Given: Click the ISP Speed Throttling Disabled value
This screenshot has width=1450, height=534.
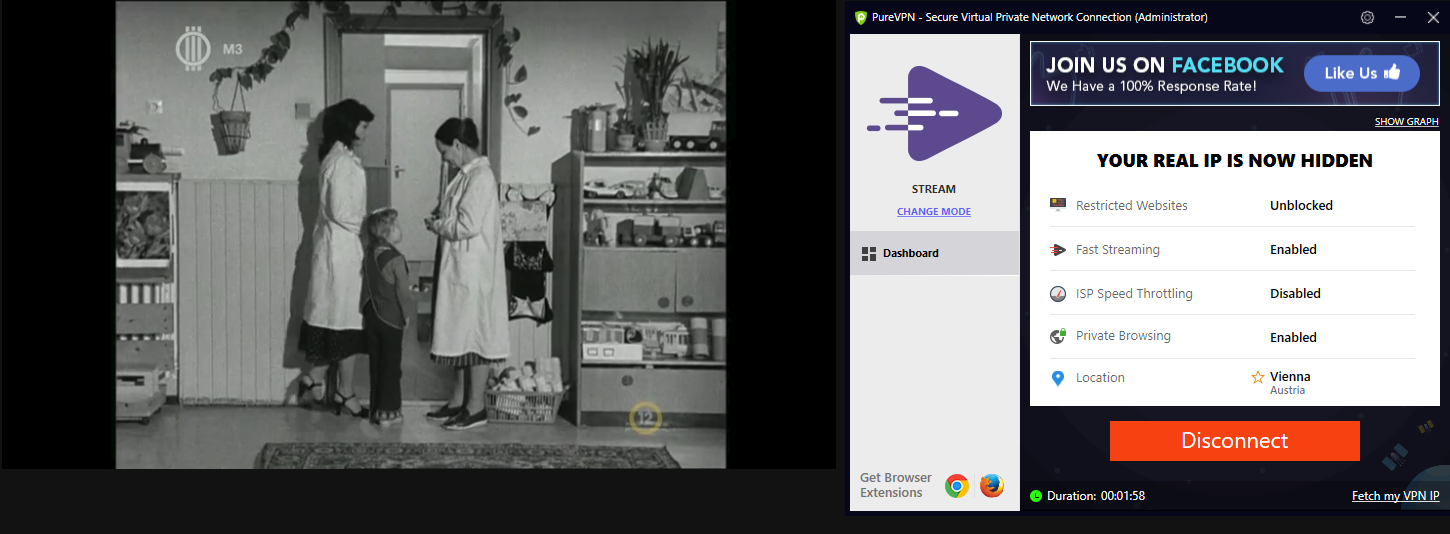Looking at the screenshot, I should click(x=1295, y=293).
